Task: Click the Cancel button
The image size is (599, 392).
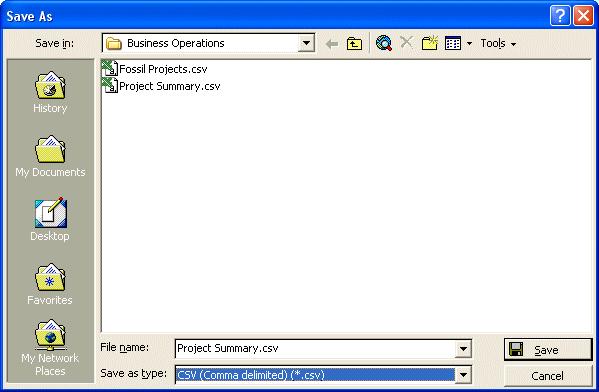Action: [548, 376]
